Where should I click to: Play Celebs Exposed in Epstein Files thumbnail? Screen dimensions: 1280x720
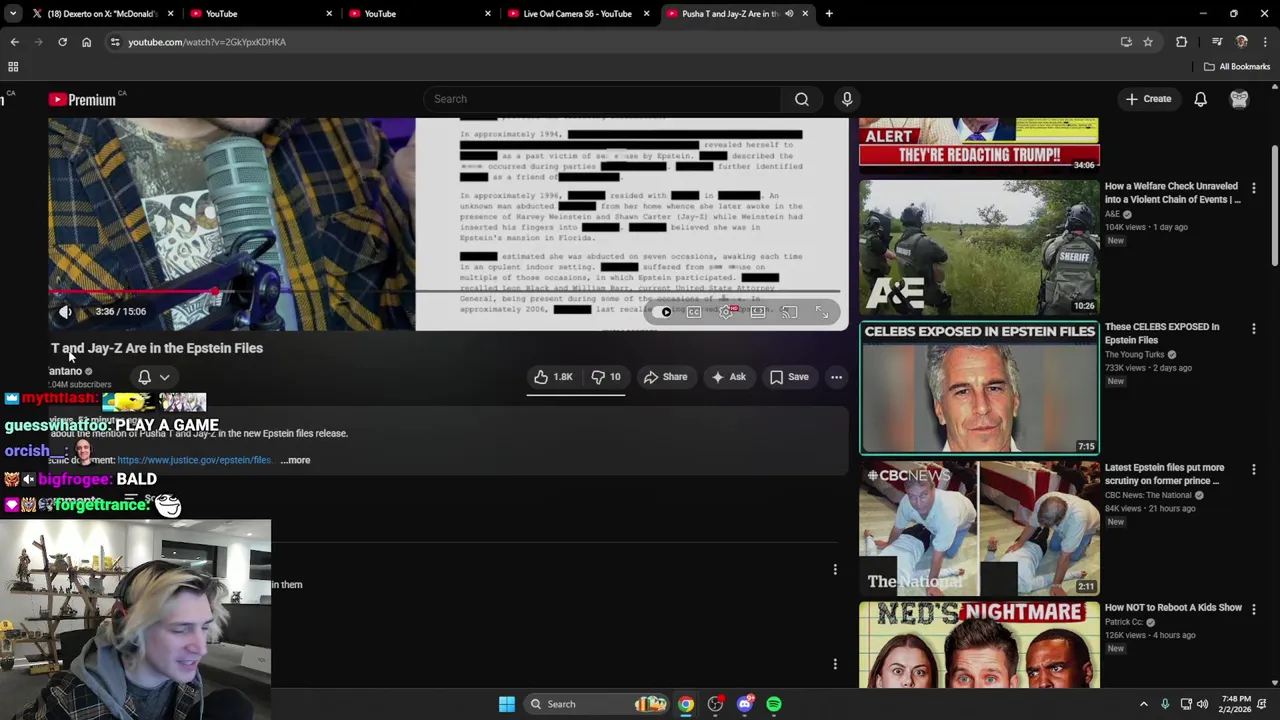[x=979, y=388]
